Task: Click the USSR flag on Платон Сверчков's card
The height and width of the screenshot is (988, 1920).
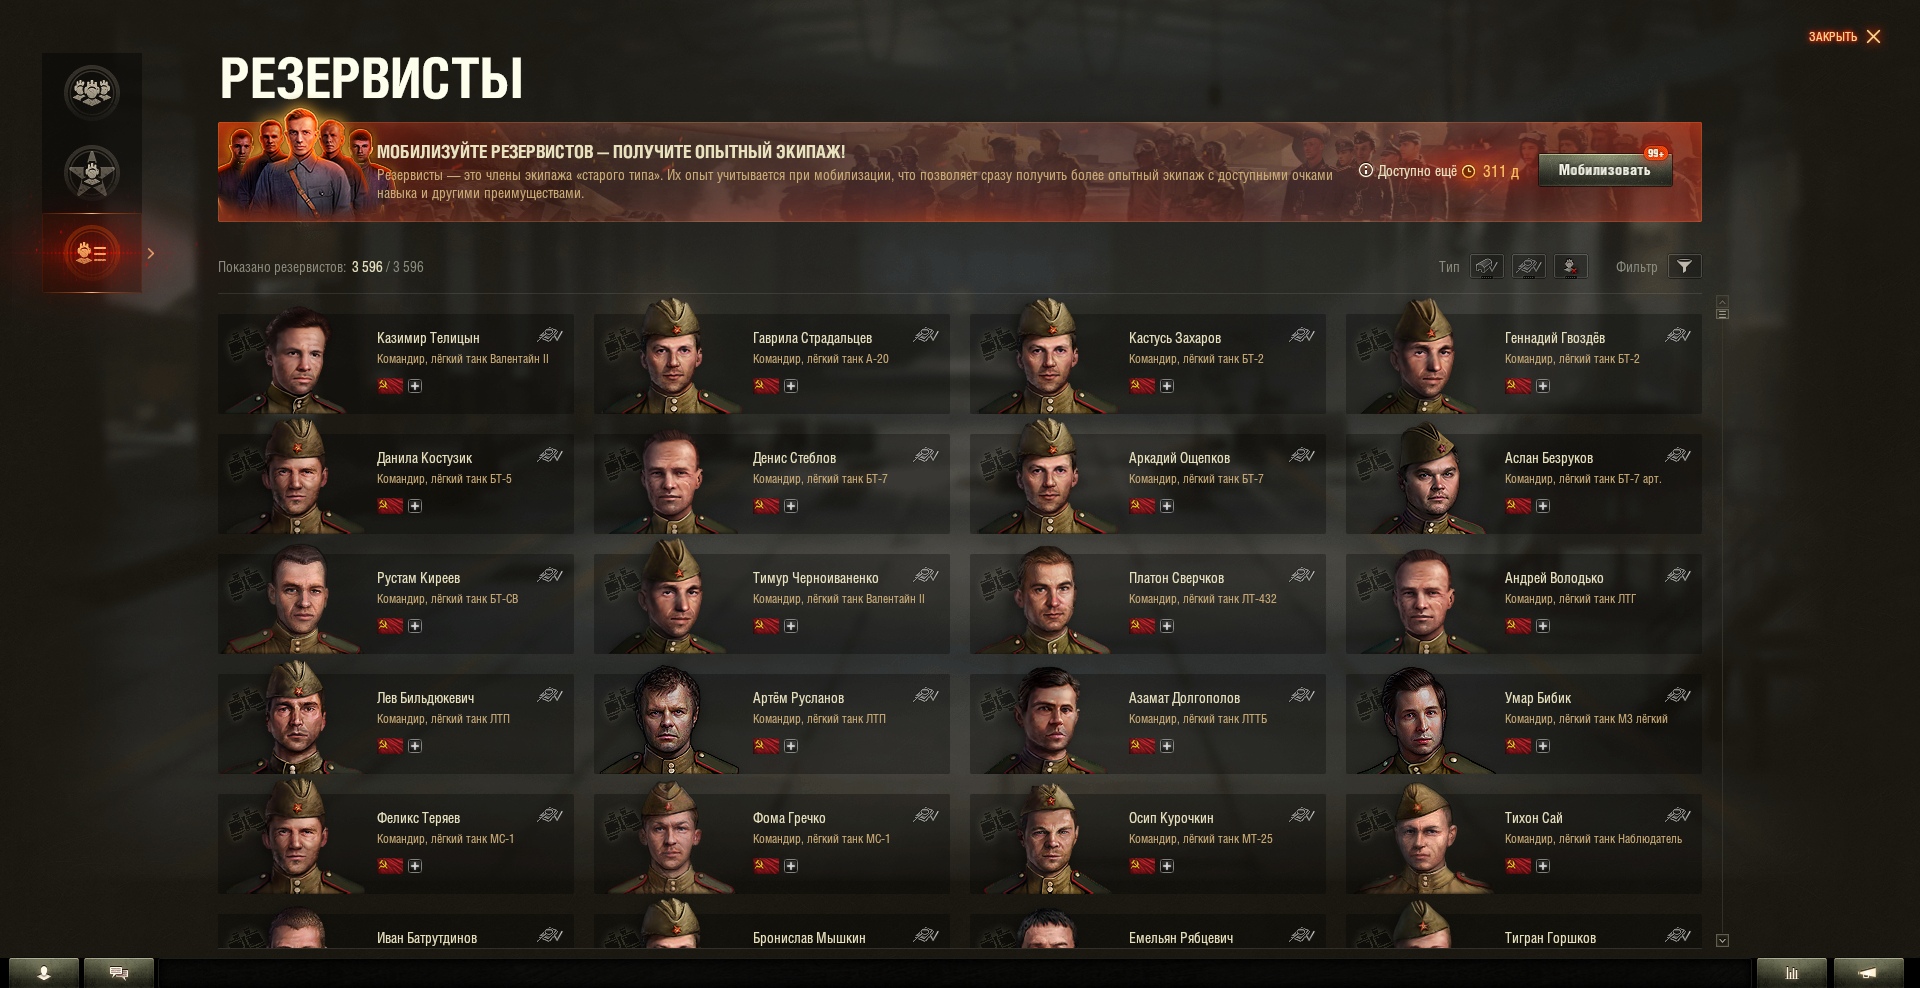Action: pyautogui.click(x=1142, y=626)
